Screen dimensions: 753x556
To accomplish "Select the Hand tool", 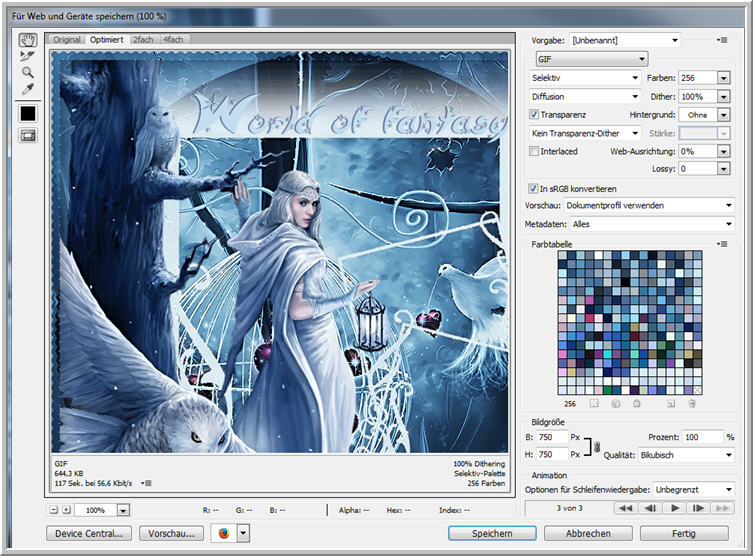I will pos(28,40).
